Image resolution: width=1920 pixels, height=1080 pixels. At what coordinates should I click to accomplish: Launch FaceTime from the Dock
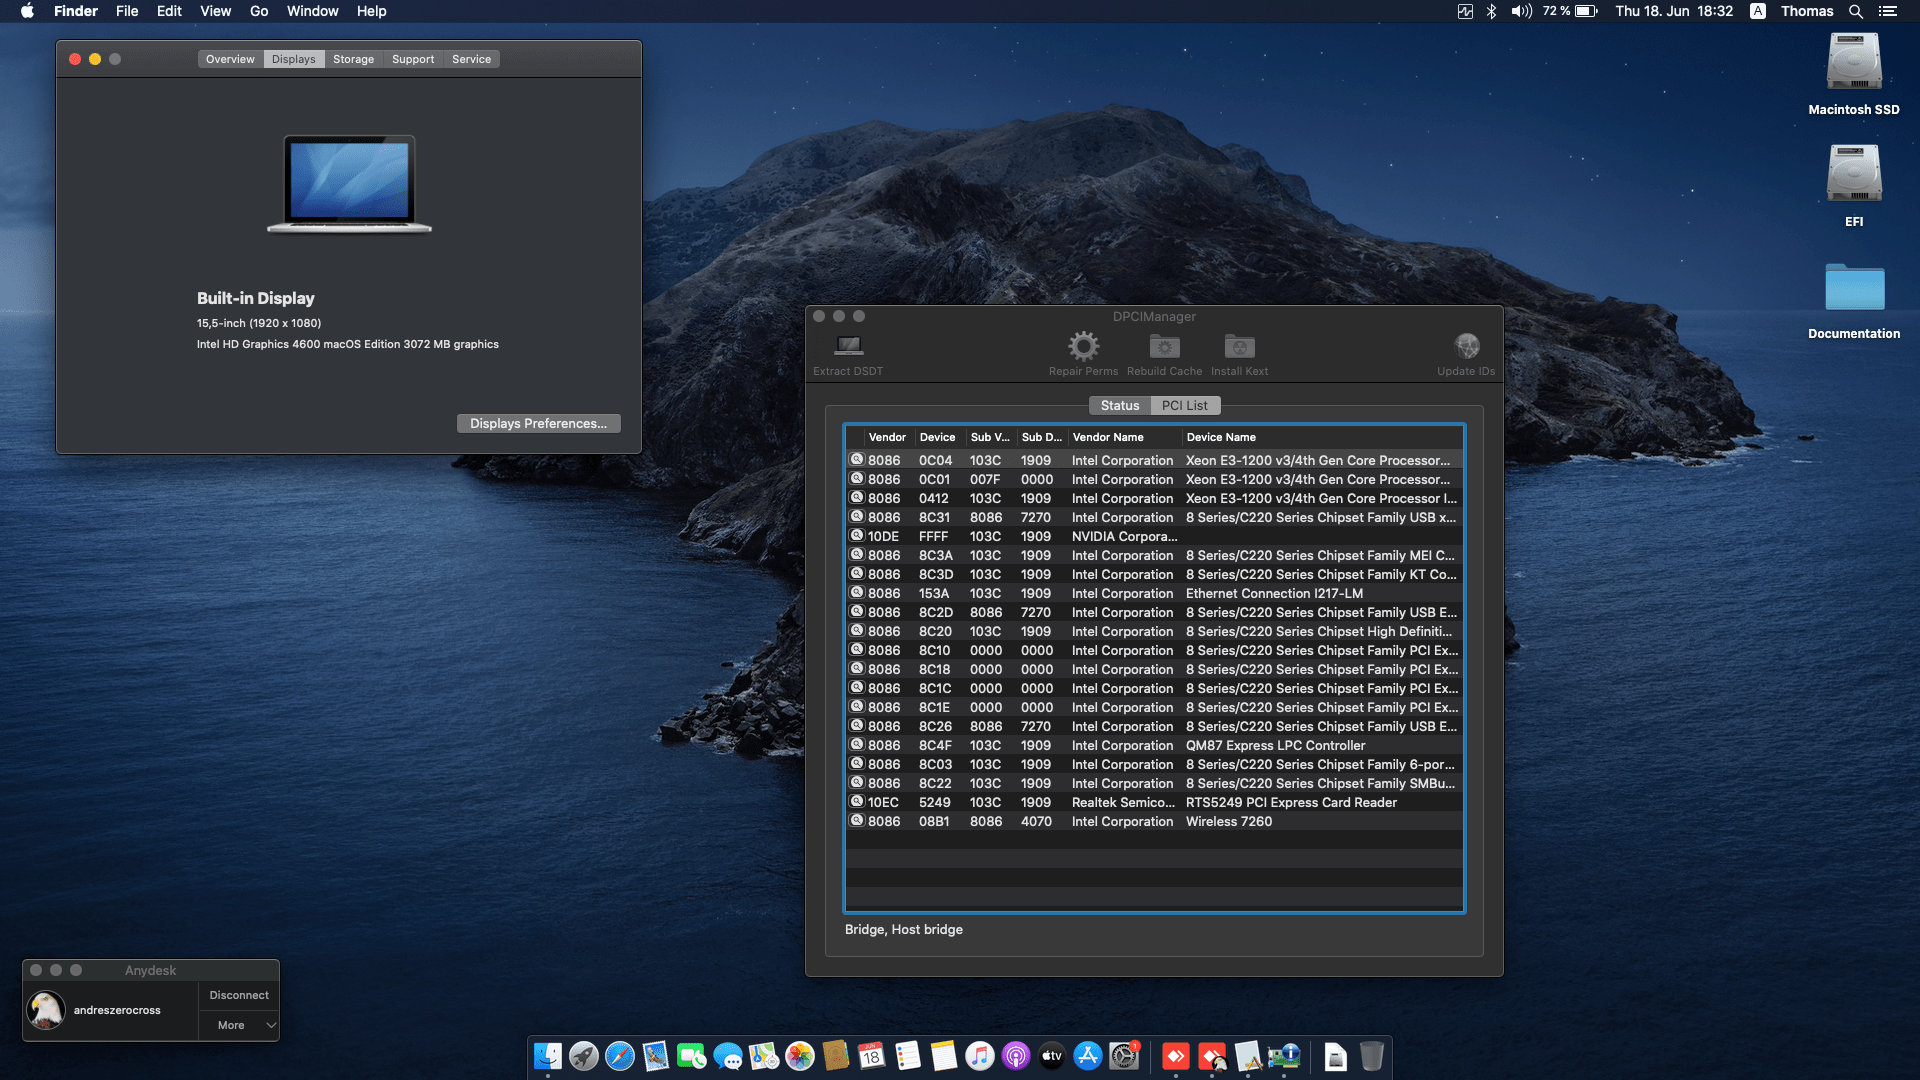[692, 1056]
